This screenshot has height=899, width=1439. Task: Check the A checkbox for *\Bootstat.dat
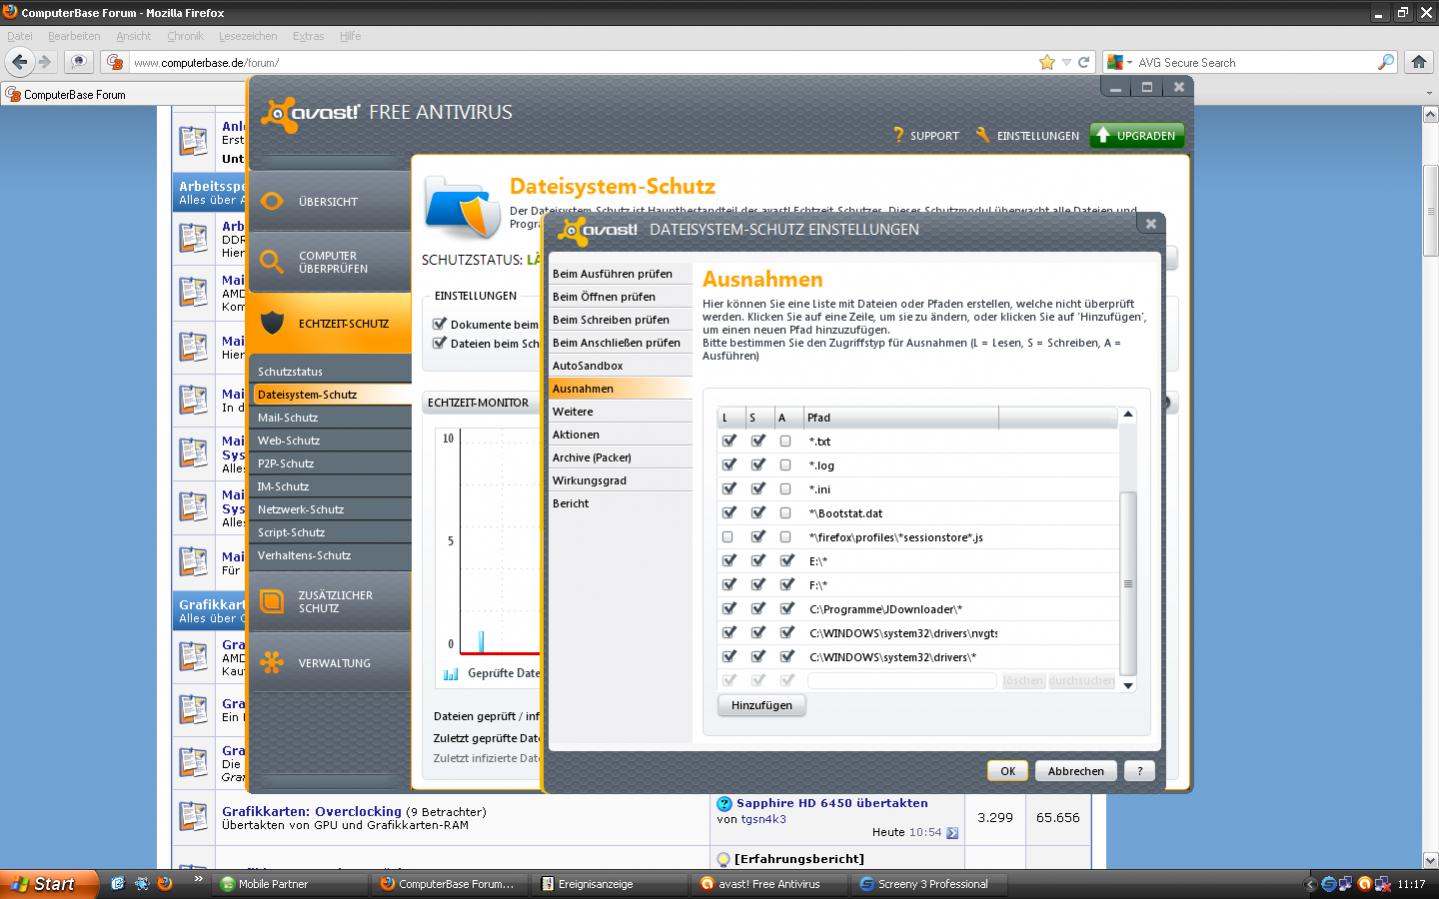[x=786, y=513]
